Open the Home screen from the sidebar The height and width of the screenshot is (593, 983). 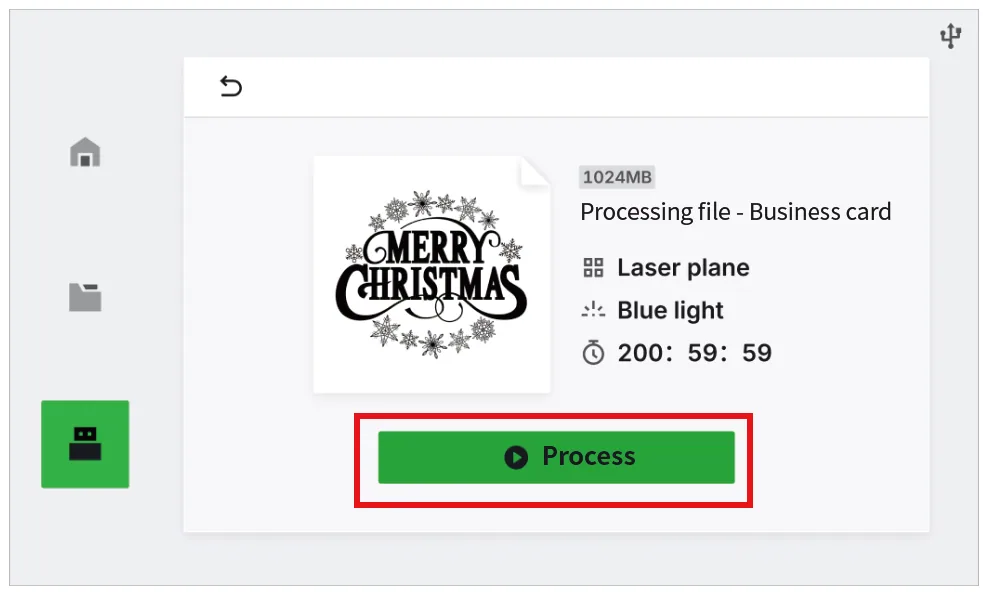pos(85,152)
